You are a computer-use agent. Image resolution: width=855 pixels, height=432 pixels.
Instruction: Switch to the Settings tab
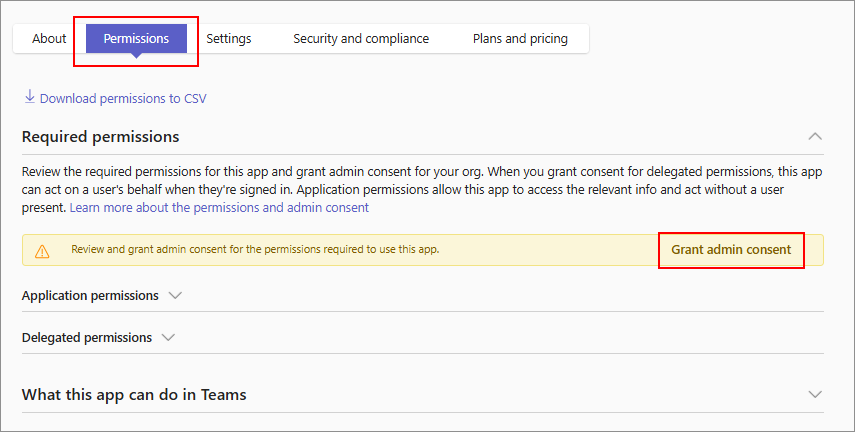click(228, 39)
